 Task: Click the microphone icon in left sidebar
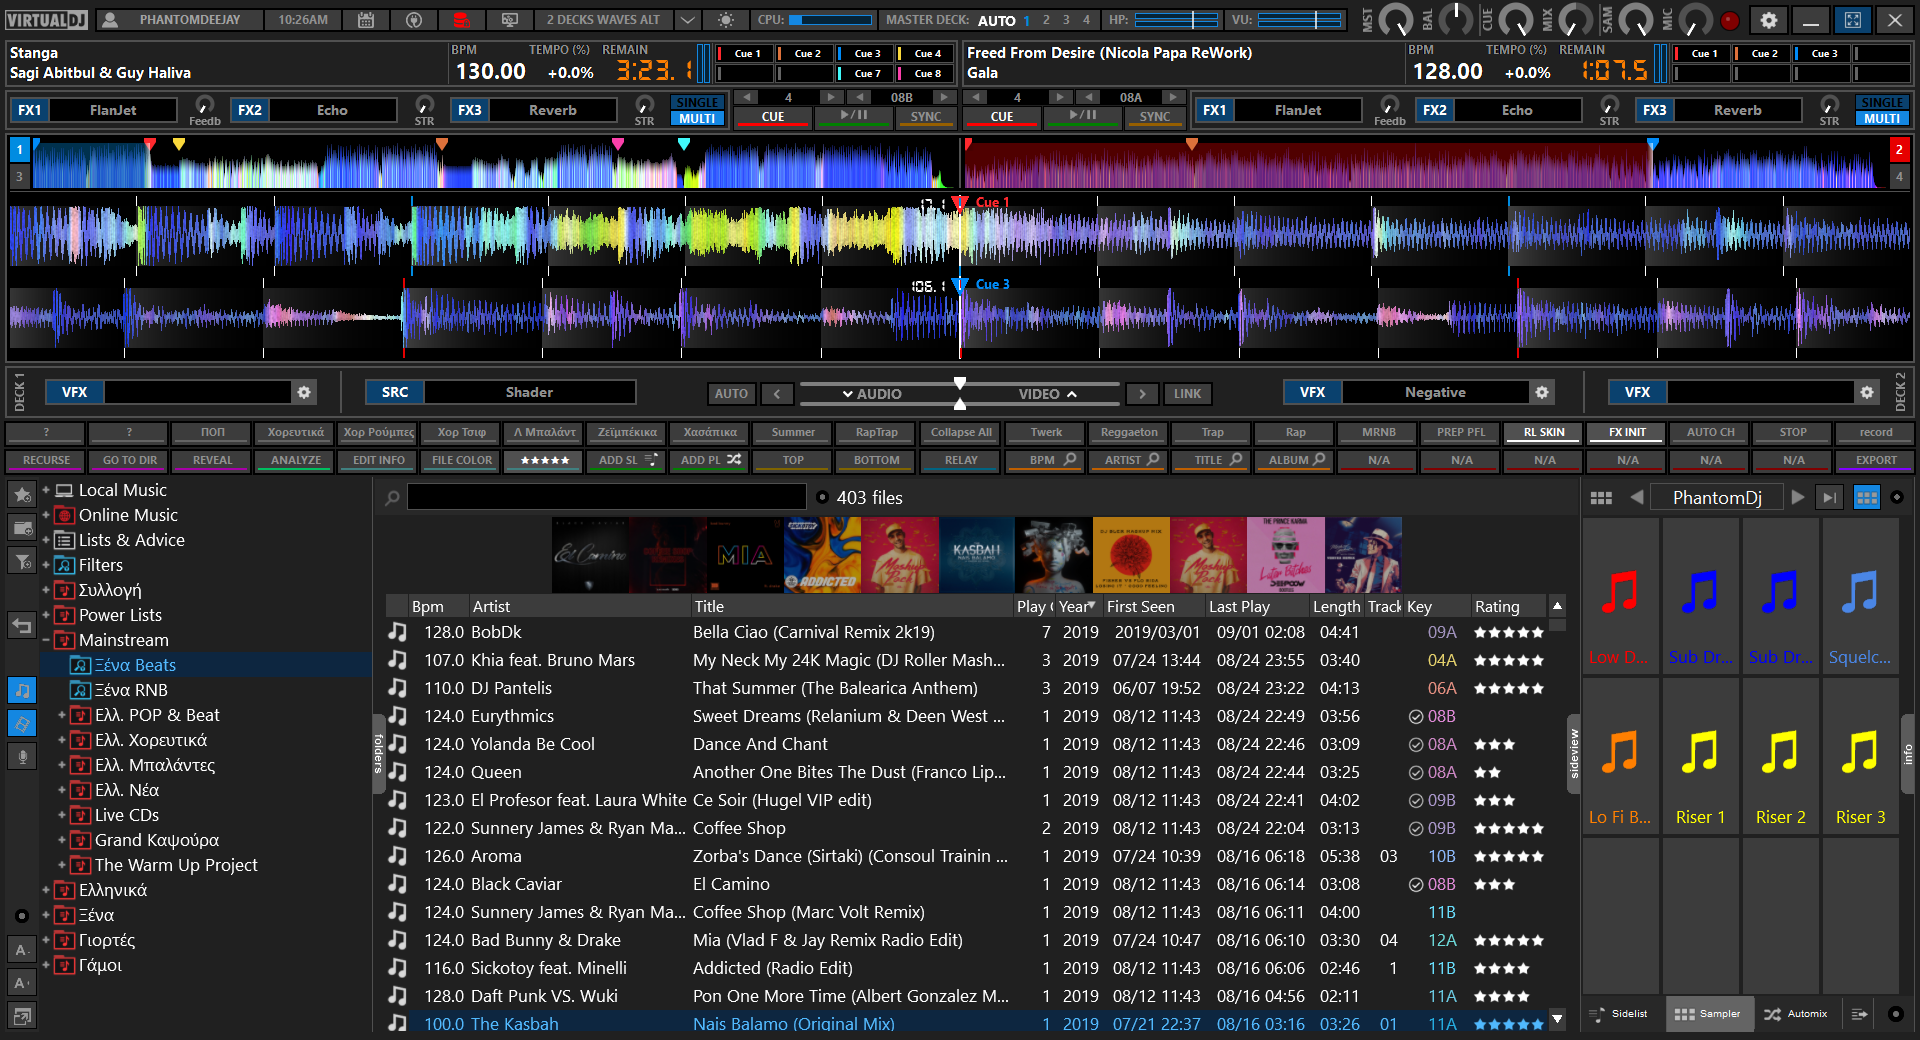[x=22, y=757]
